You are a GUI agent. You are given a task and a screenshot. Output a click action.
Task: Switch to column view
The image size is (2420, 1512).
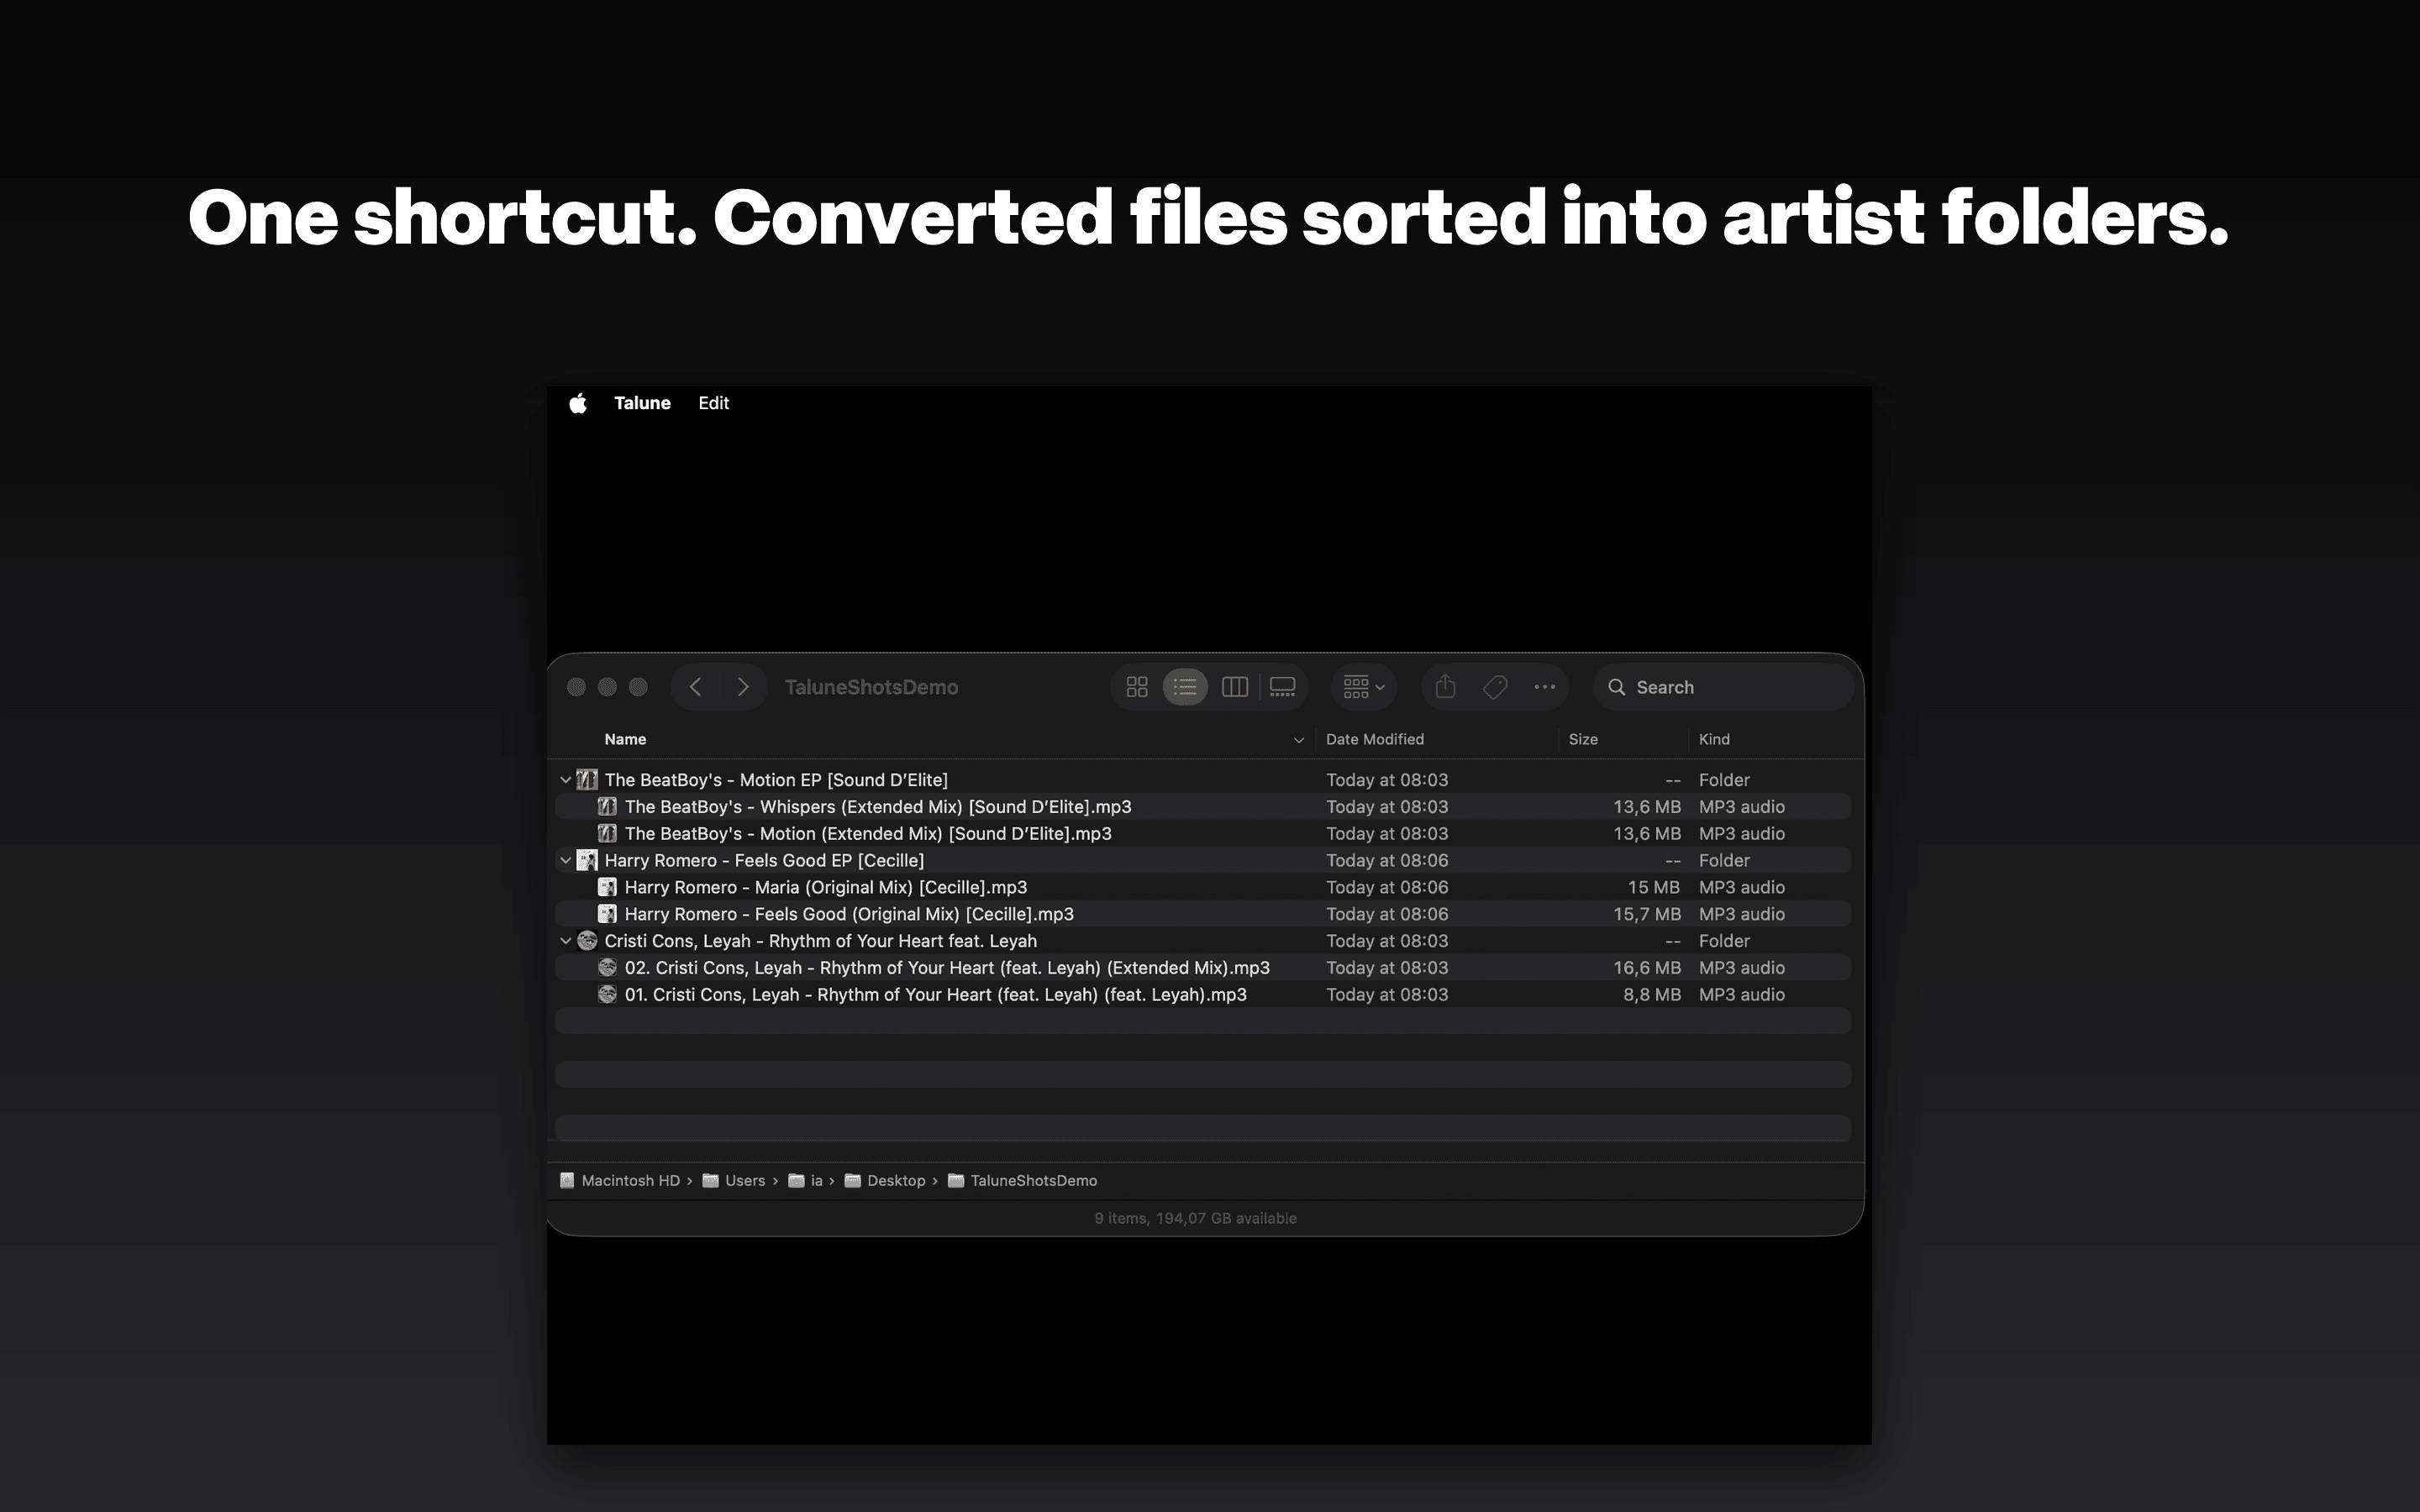[x=1235, y=687]
